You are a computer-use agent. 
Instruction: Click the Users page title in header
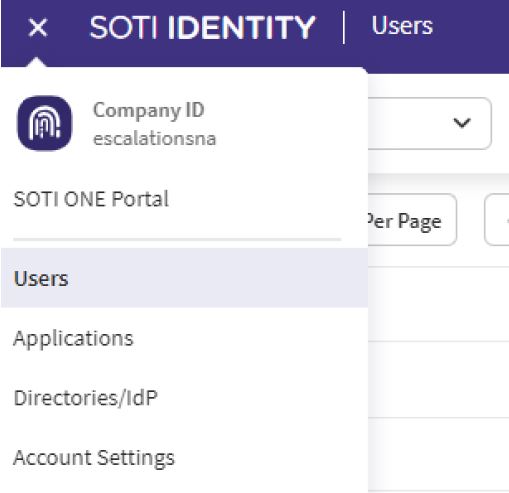(402, 26)
